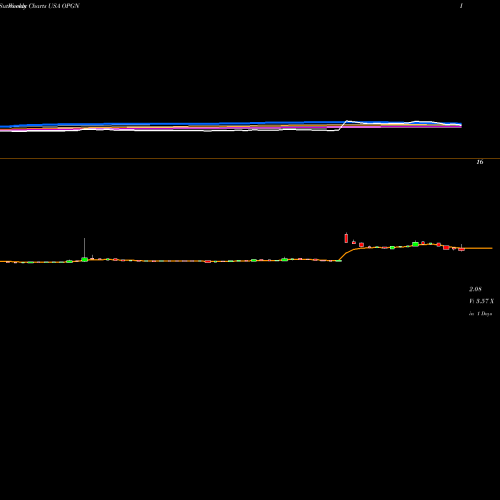
Task: Click the "2.08" price value label
Action: [x=475, y=289]
